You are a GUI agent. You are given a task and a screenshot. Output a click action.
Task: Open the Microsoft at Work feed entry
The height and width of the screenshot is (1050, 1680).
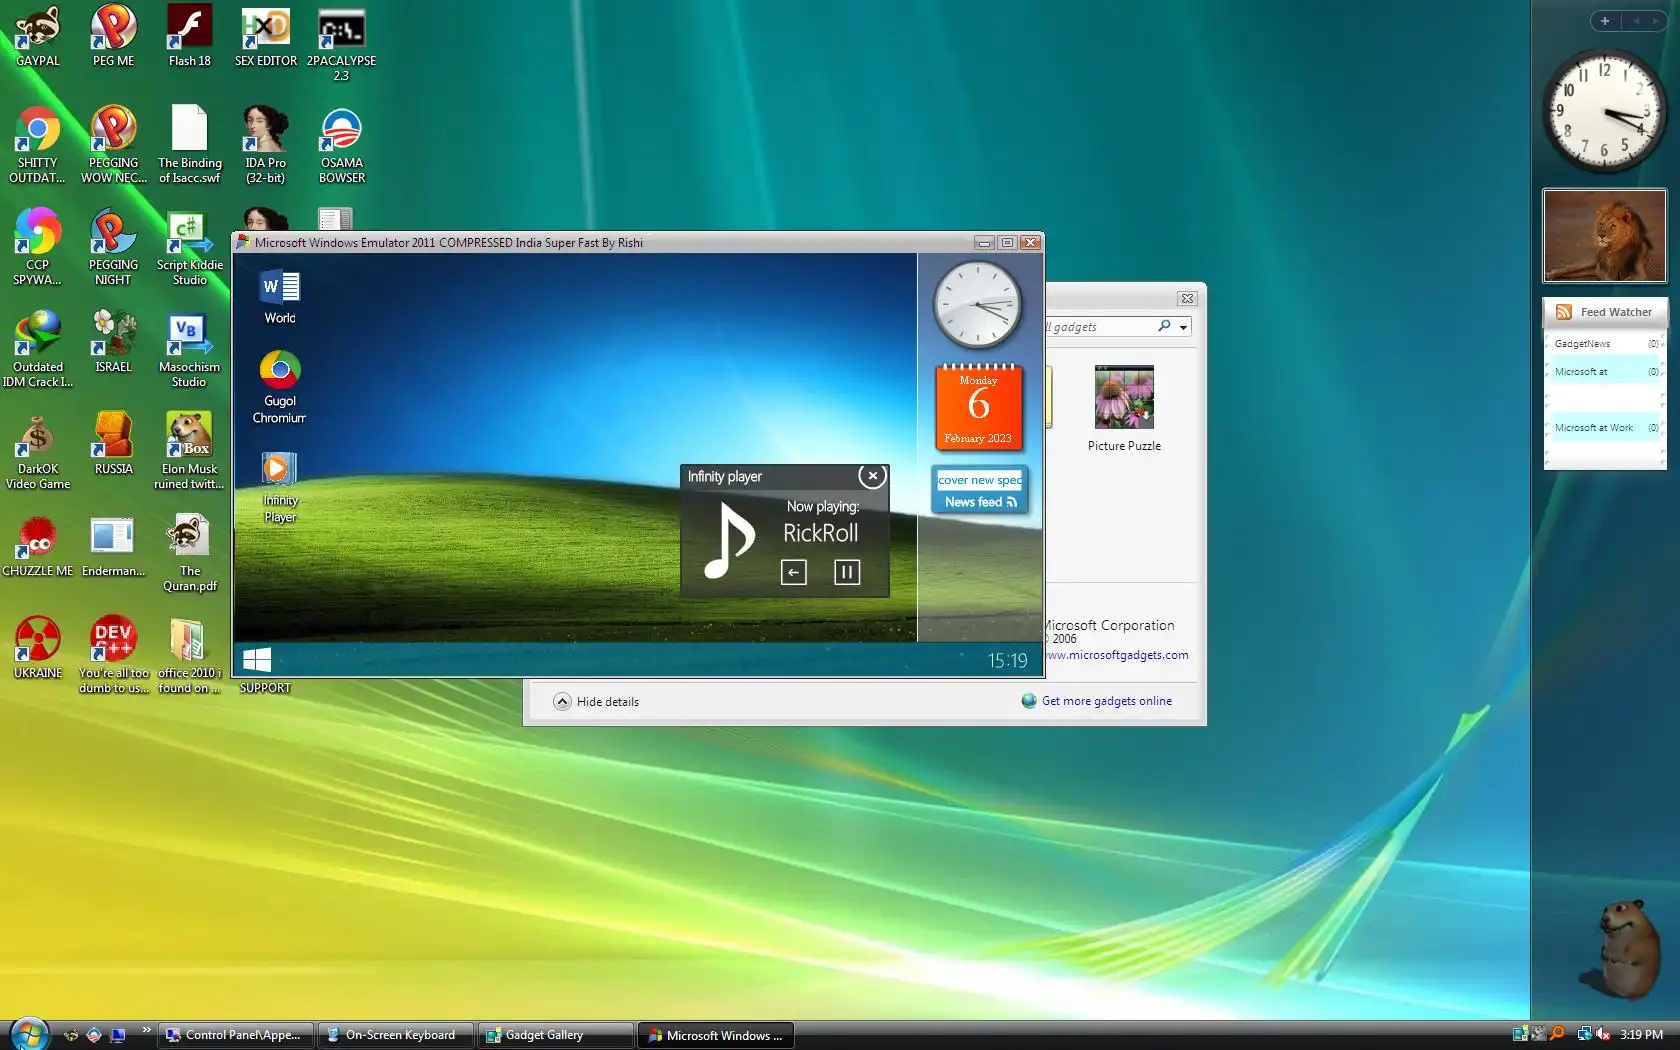1604,428
